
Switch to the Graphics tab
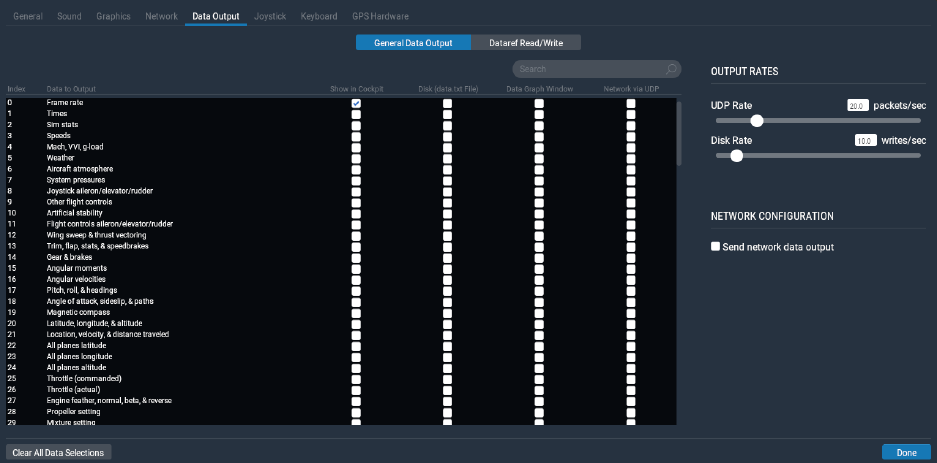(x=114, y=16)
